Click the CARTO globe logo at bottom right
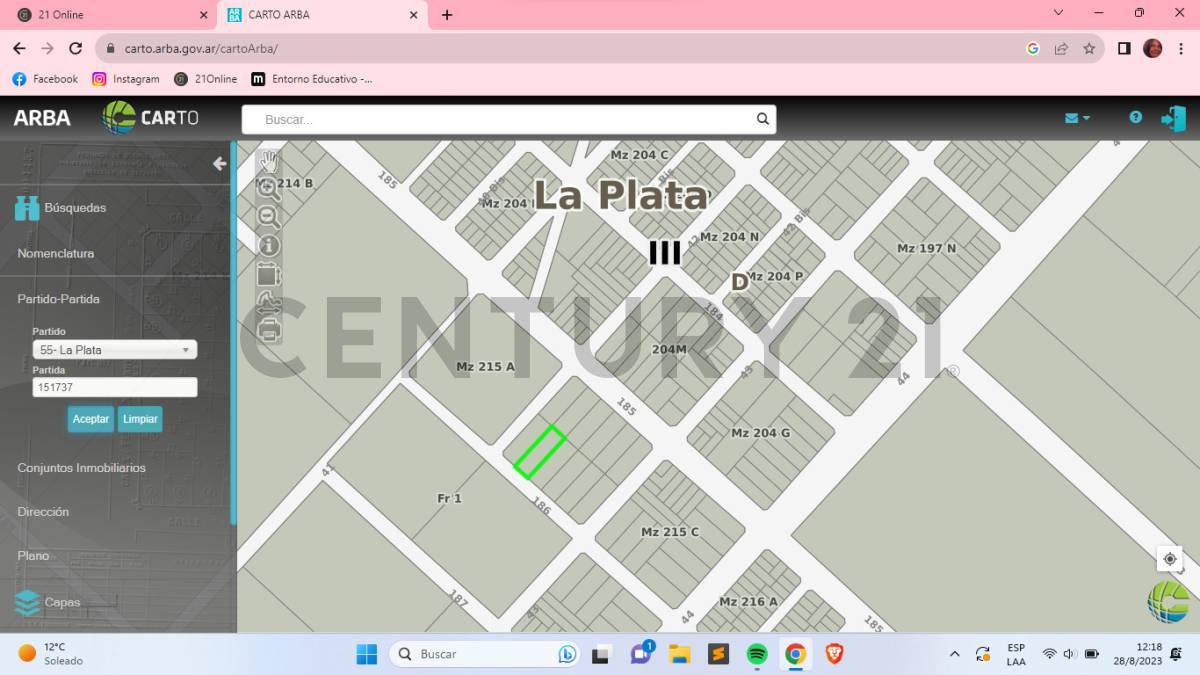1200x675 pixels. click(1168, 602)
